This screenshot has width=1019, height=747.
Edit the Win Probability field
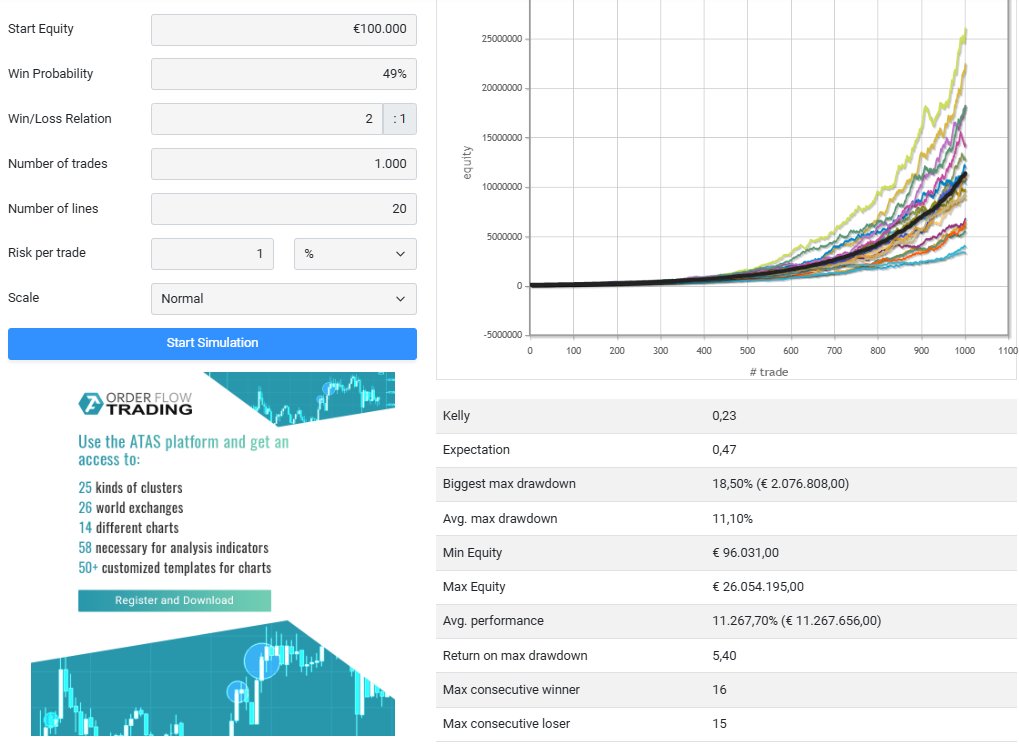tap(284, 74)
